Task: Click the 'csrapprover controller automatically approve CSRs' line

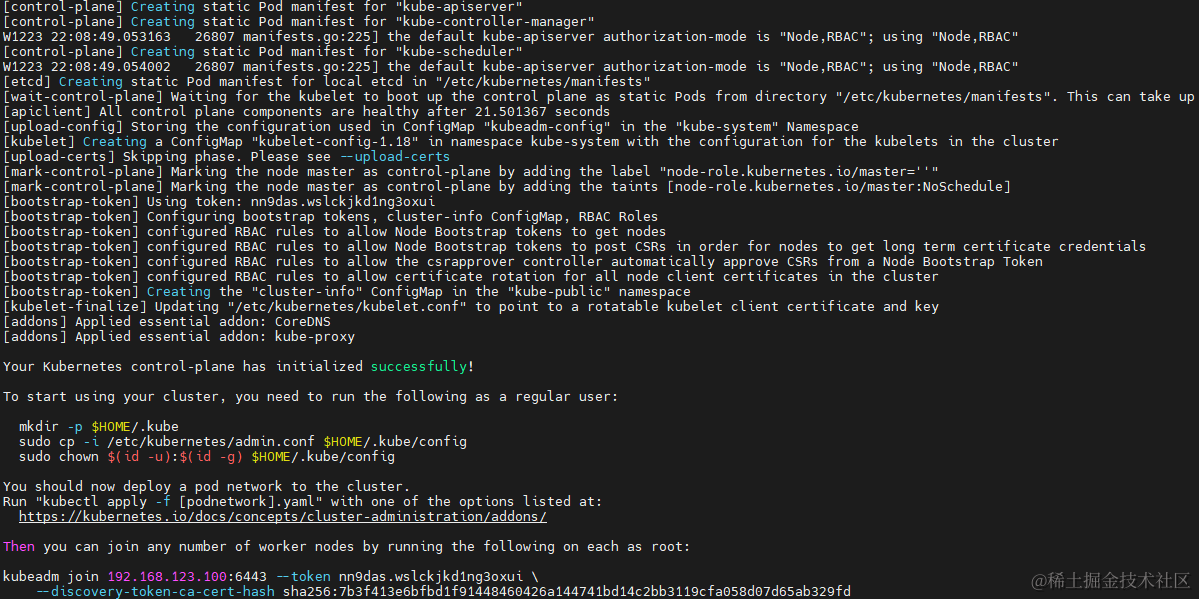Action: (x=522, y=262)
